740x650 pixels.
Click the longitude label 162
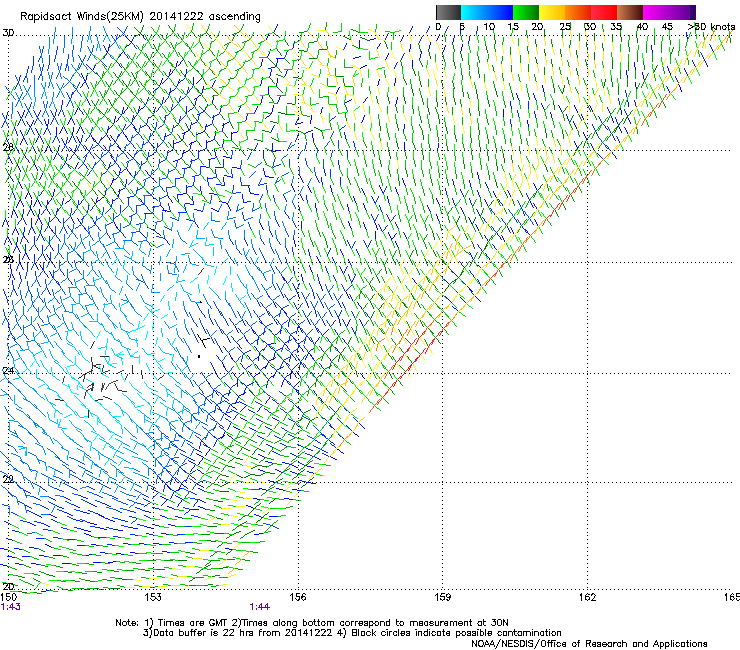[x=587, y=597]
